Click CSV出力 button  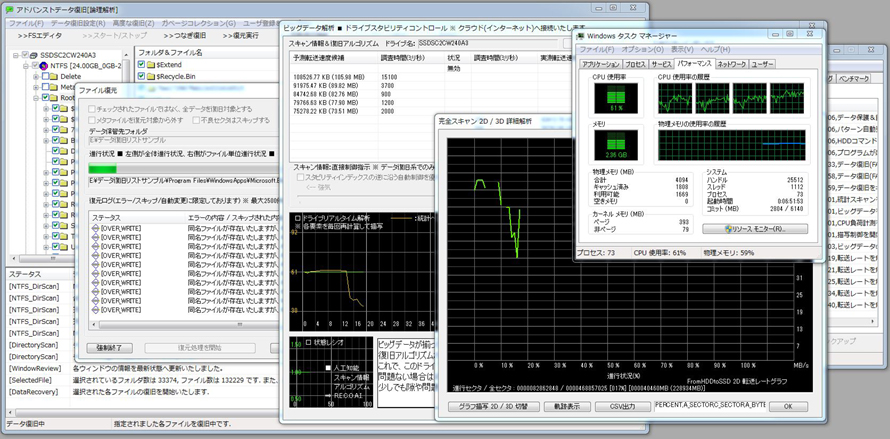(623, 407)
